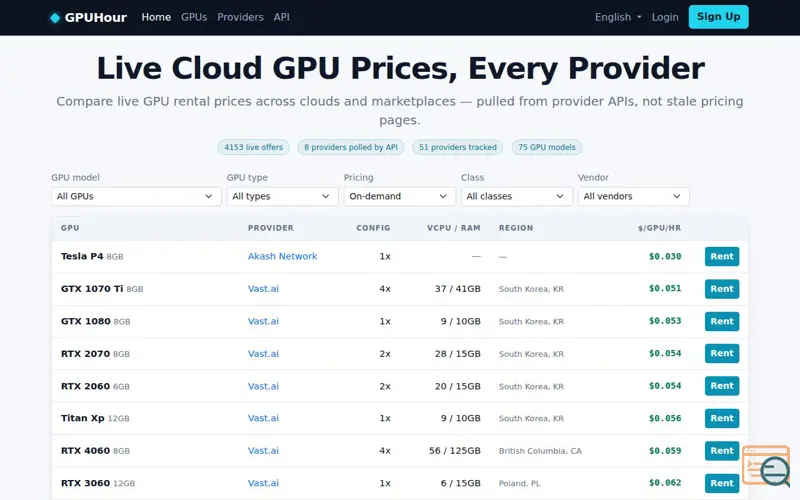Screen dimensions: 800x500
Task: Open the API nav item
Action: [x=282, y=17]
